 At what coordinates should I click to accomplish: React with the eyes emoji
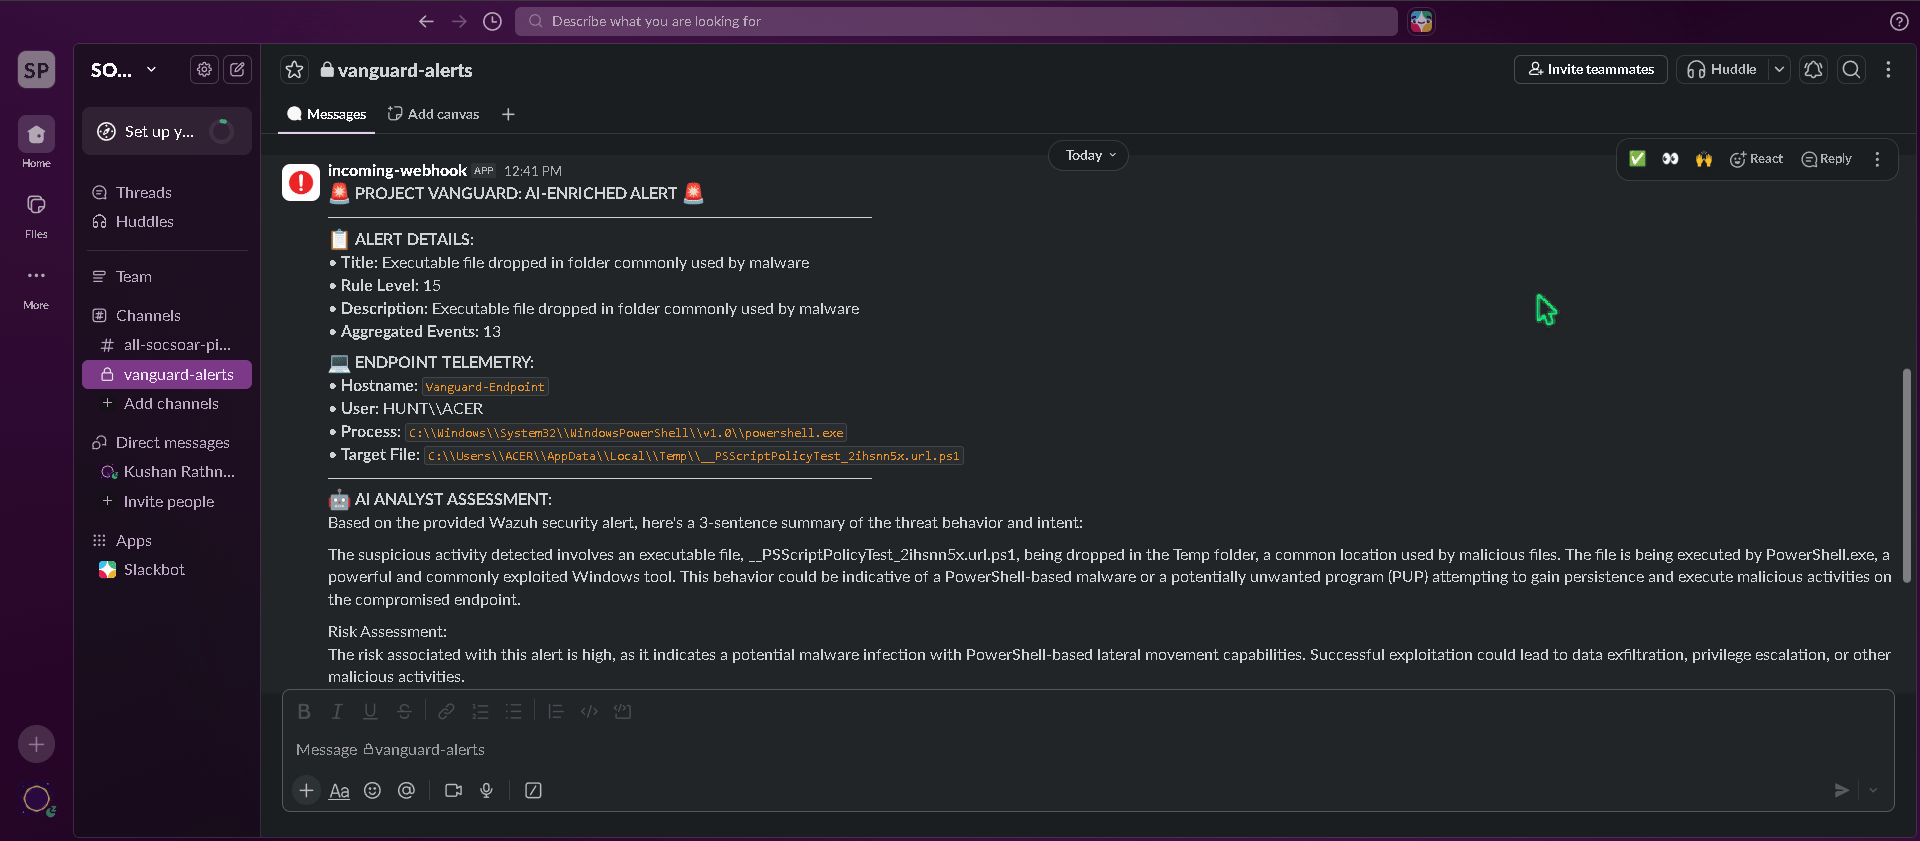click(1670, 159)
